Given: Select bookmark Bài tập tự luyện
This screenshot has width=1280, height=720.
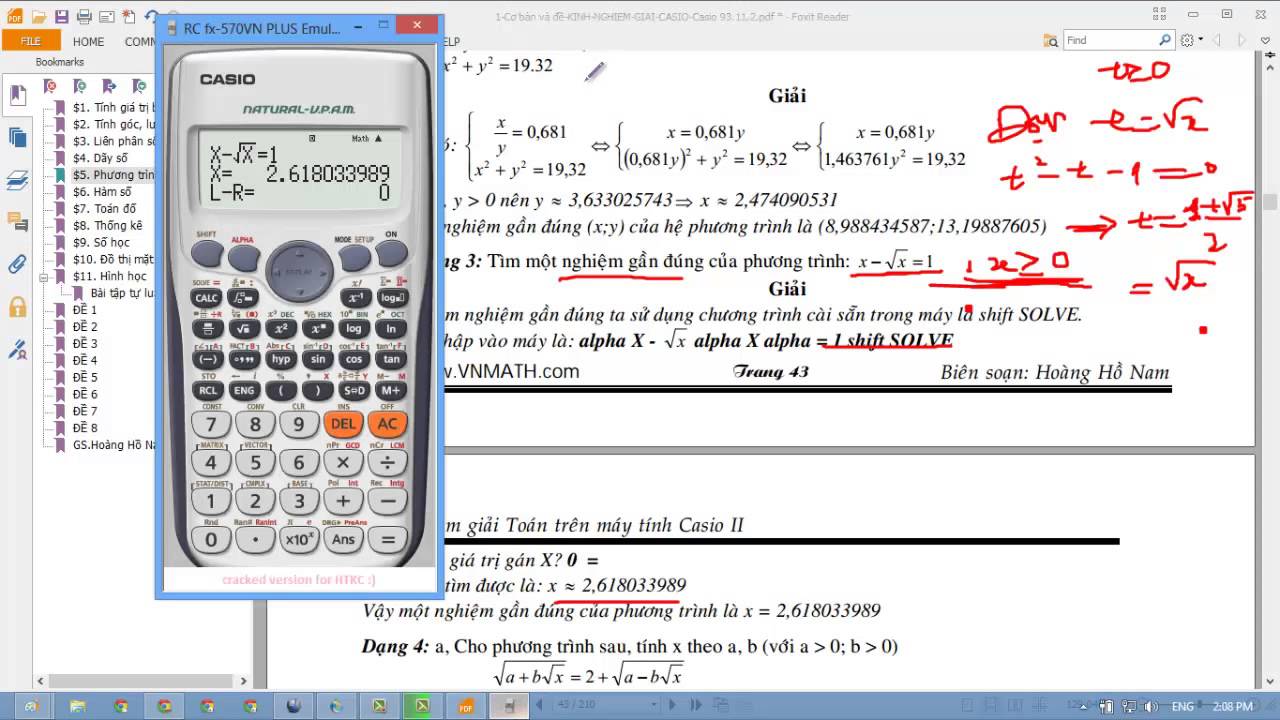Looking at the screenshot, I should [x=123, y=293].
